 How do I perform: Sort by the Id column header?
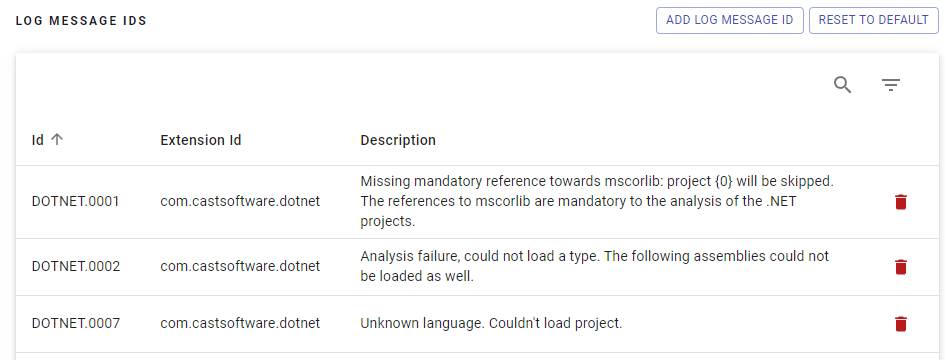click(38, 140)
